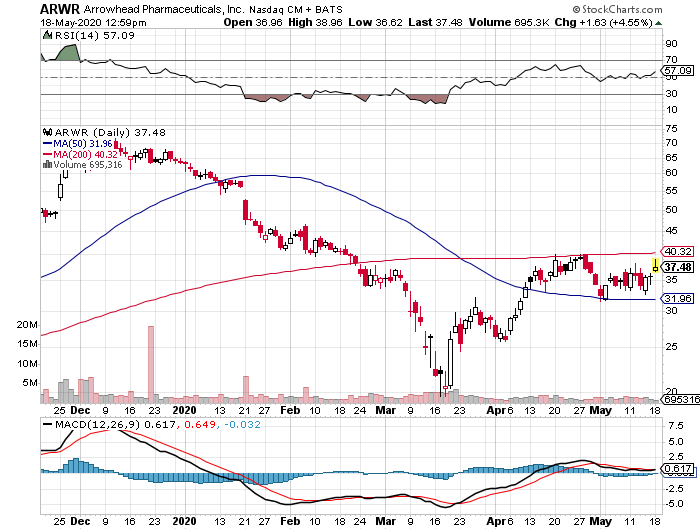Click the RSI(14) 57.09 indicator label
Screen dimensions: 700x530
95,35
